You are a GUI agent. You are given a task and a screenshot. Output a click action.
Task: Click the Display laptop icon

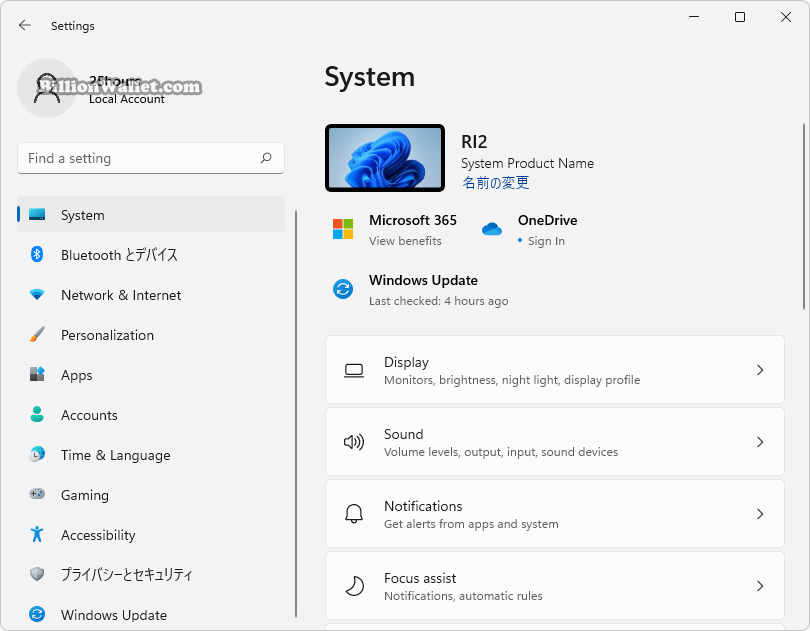pos(354,371)
